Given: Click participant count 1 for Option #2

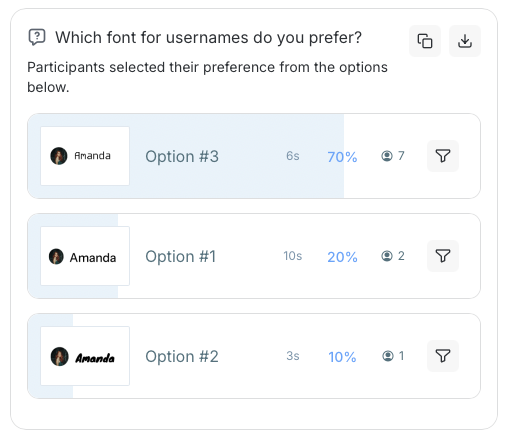Looking at the screenshot, I should (x=401, y=356).
